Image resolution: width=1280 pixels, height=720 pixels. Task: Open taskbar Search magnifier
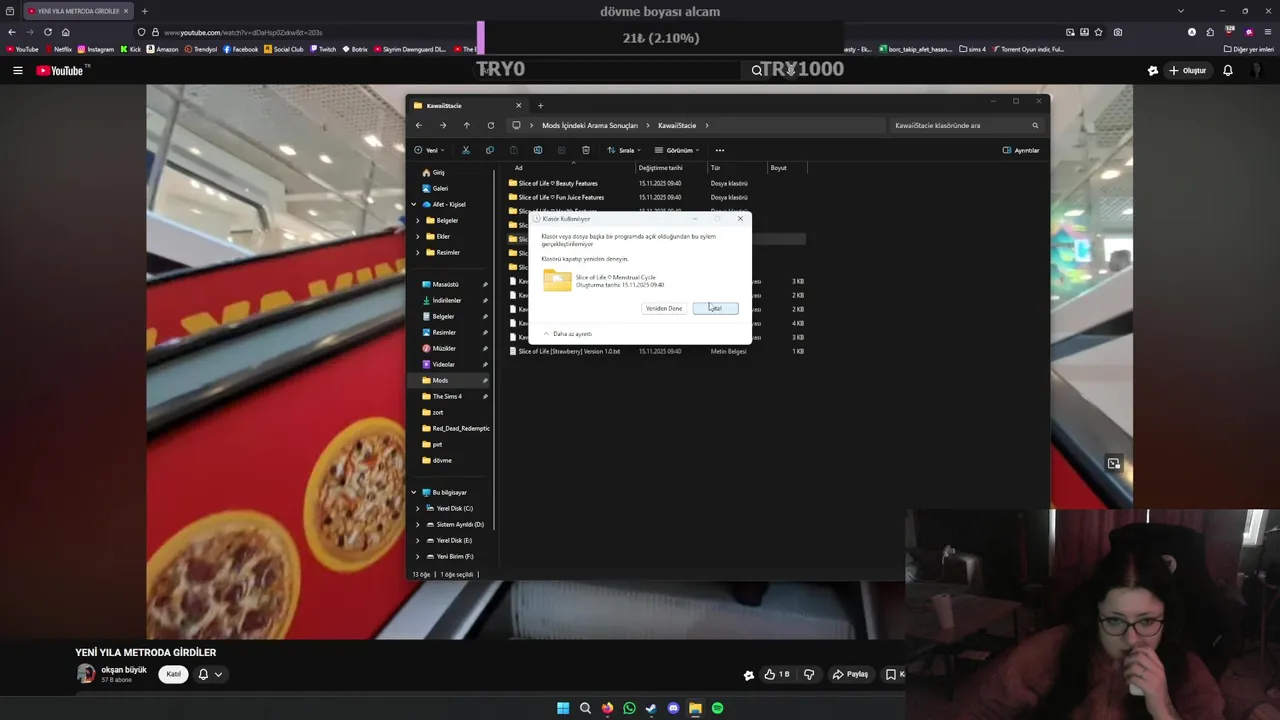point(585,708)
